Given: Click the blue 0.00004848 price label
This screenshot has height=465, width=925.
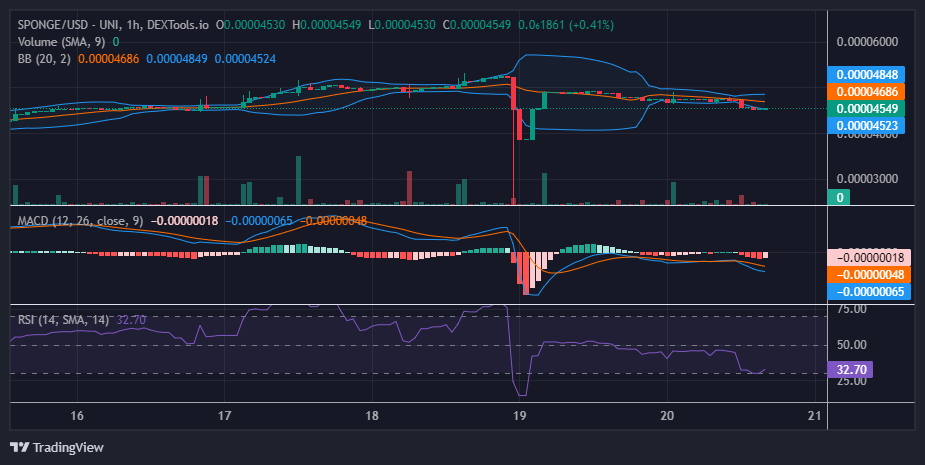Looking at the screenshot, I should tap(866, 74).
